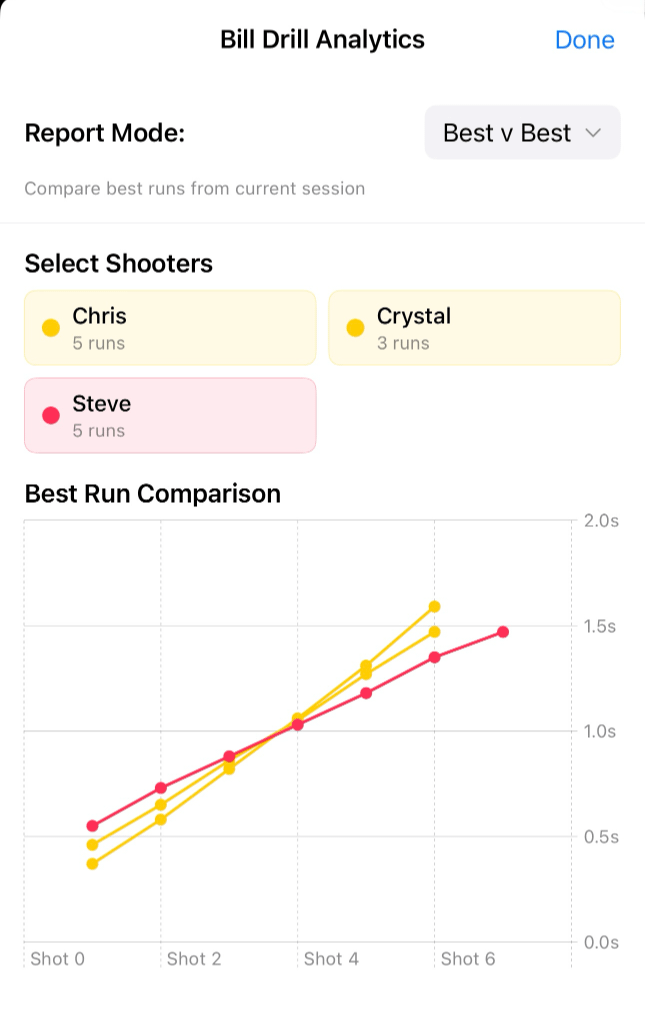Click the 2.0s y-axis label
Image resolution: width=645 pixels, height=1012 pixels.
coord(600,521)
